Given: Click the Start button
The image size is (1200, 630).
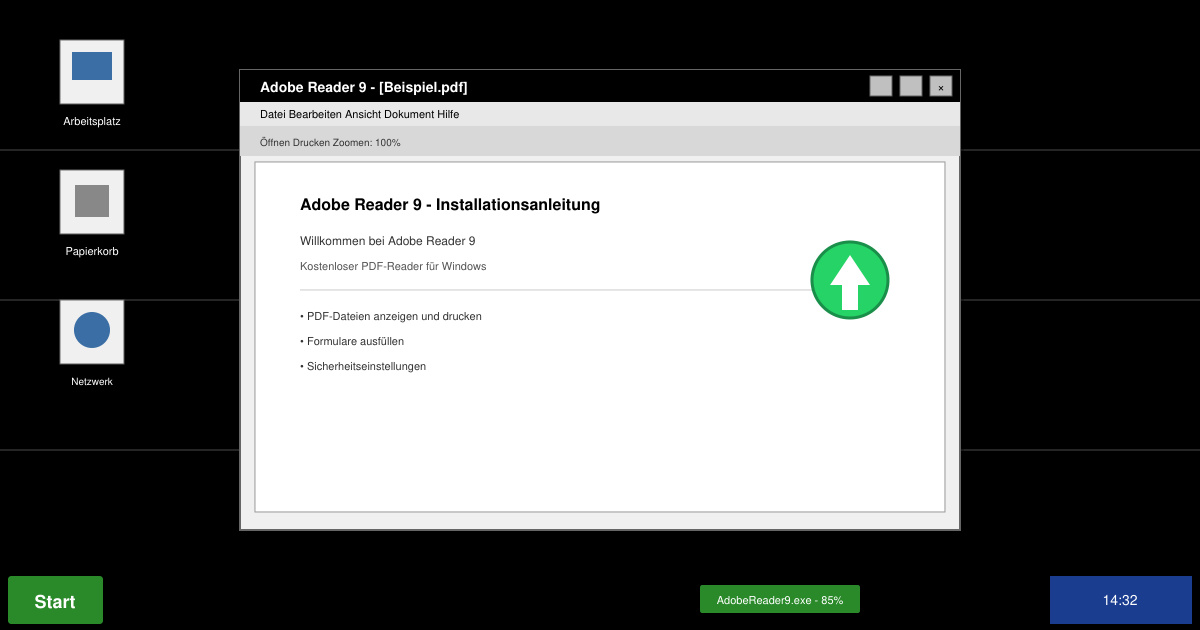Looking at the screenshot, I should point(55,600).
